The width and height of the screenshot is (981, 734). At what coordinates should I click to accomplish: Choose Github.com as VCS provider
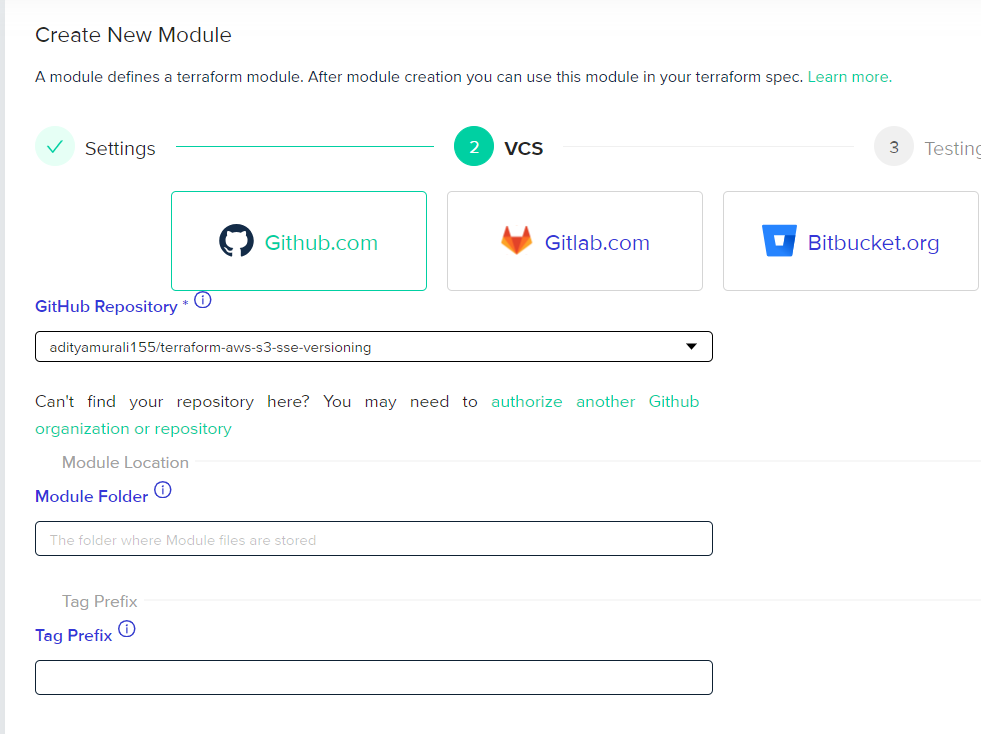pos(299,241)
